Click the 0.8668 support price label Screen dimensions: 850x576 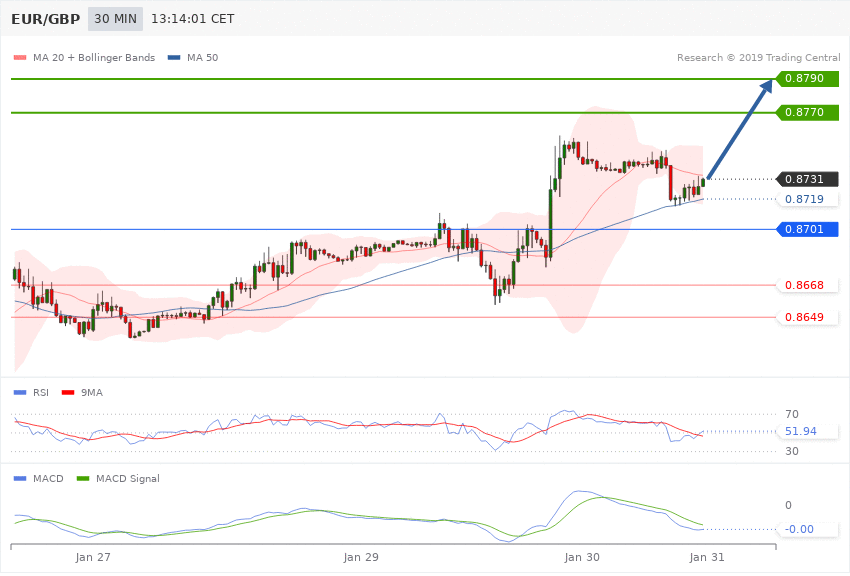[808, 285]
